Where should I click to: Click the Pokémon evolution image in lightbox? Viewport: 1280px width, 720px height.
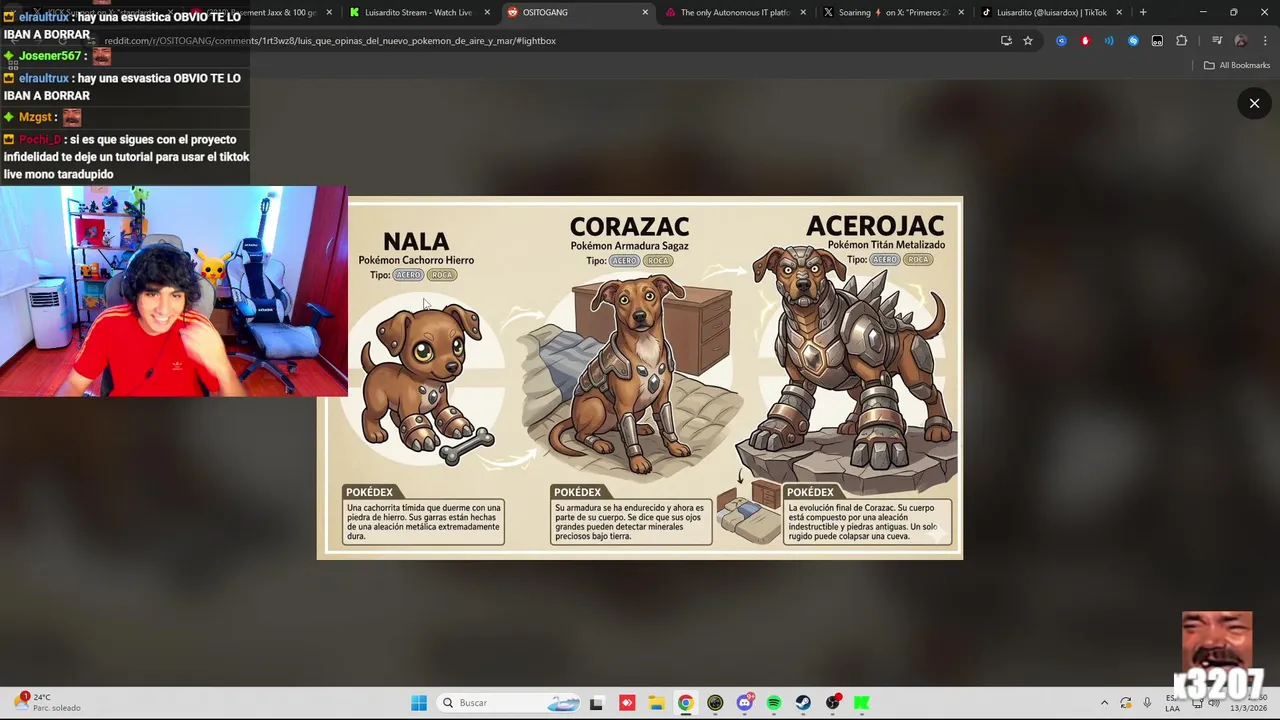(x=640, y=377)
